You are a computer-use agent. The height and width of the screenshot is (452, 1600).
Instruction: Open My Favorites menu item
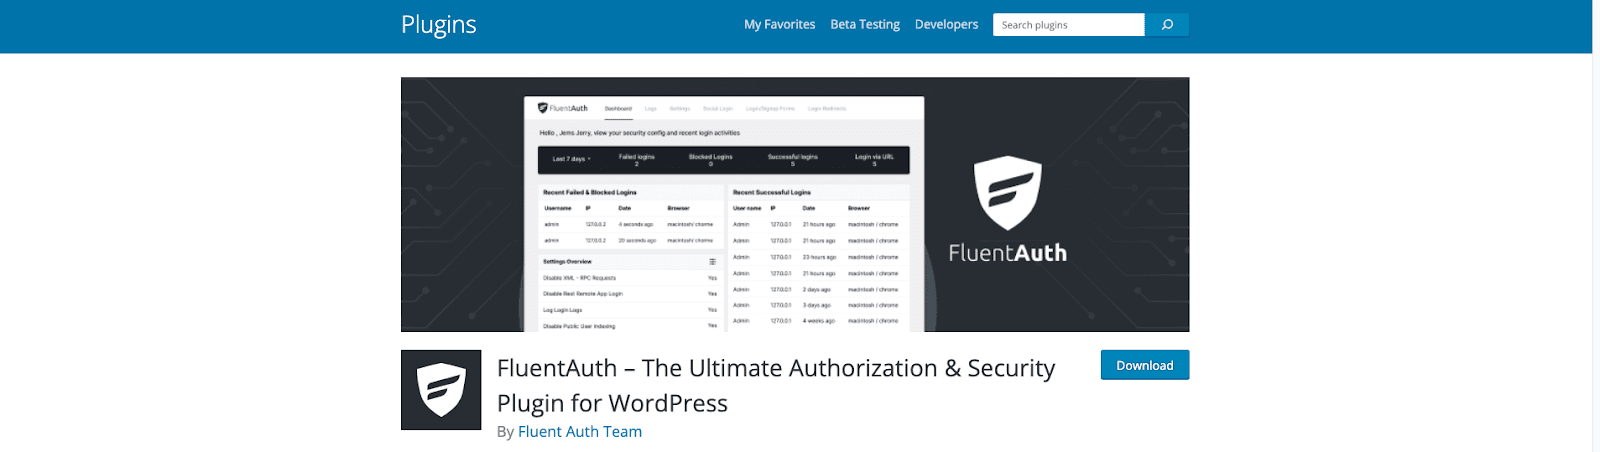point(779,25)
